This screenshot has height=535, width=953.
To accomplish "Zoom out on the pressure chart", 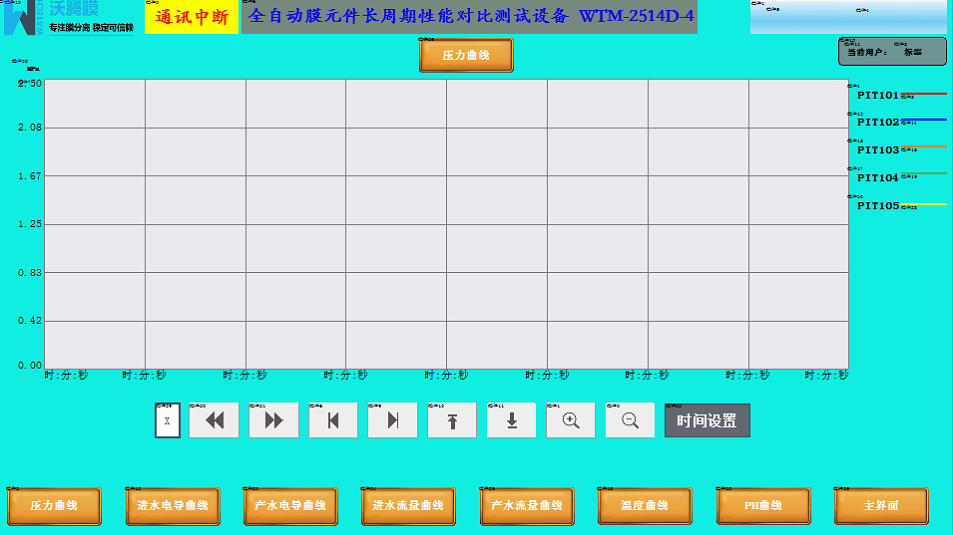I will (630, 421).
